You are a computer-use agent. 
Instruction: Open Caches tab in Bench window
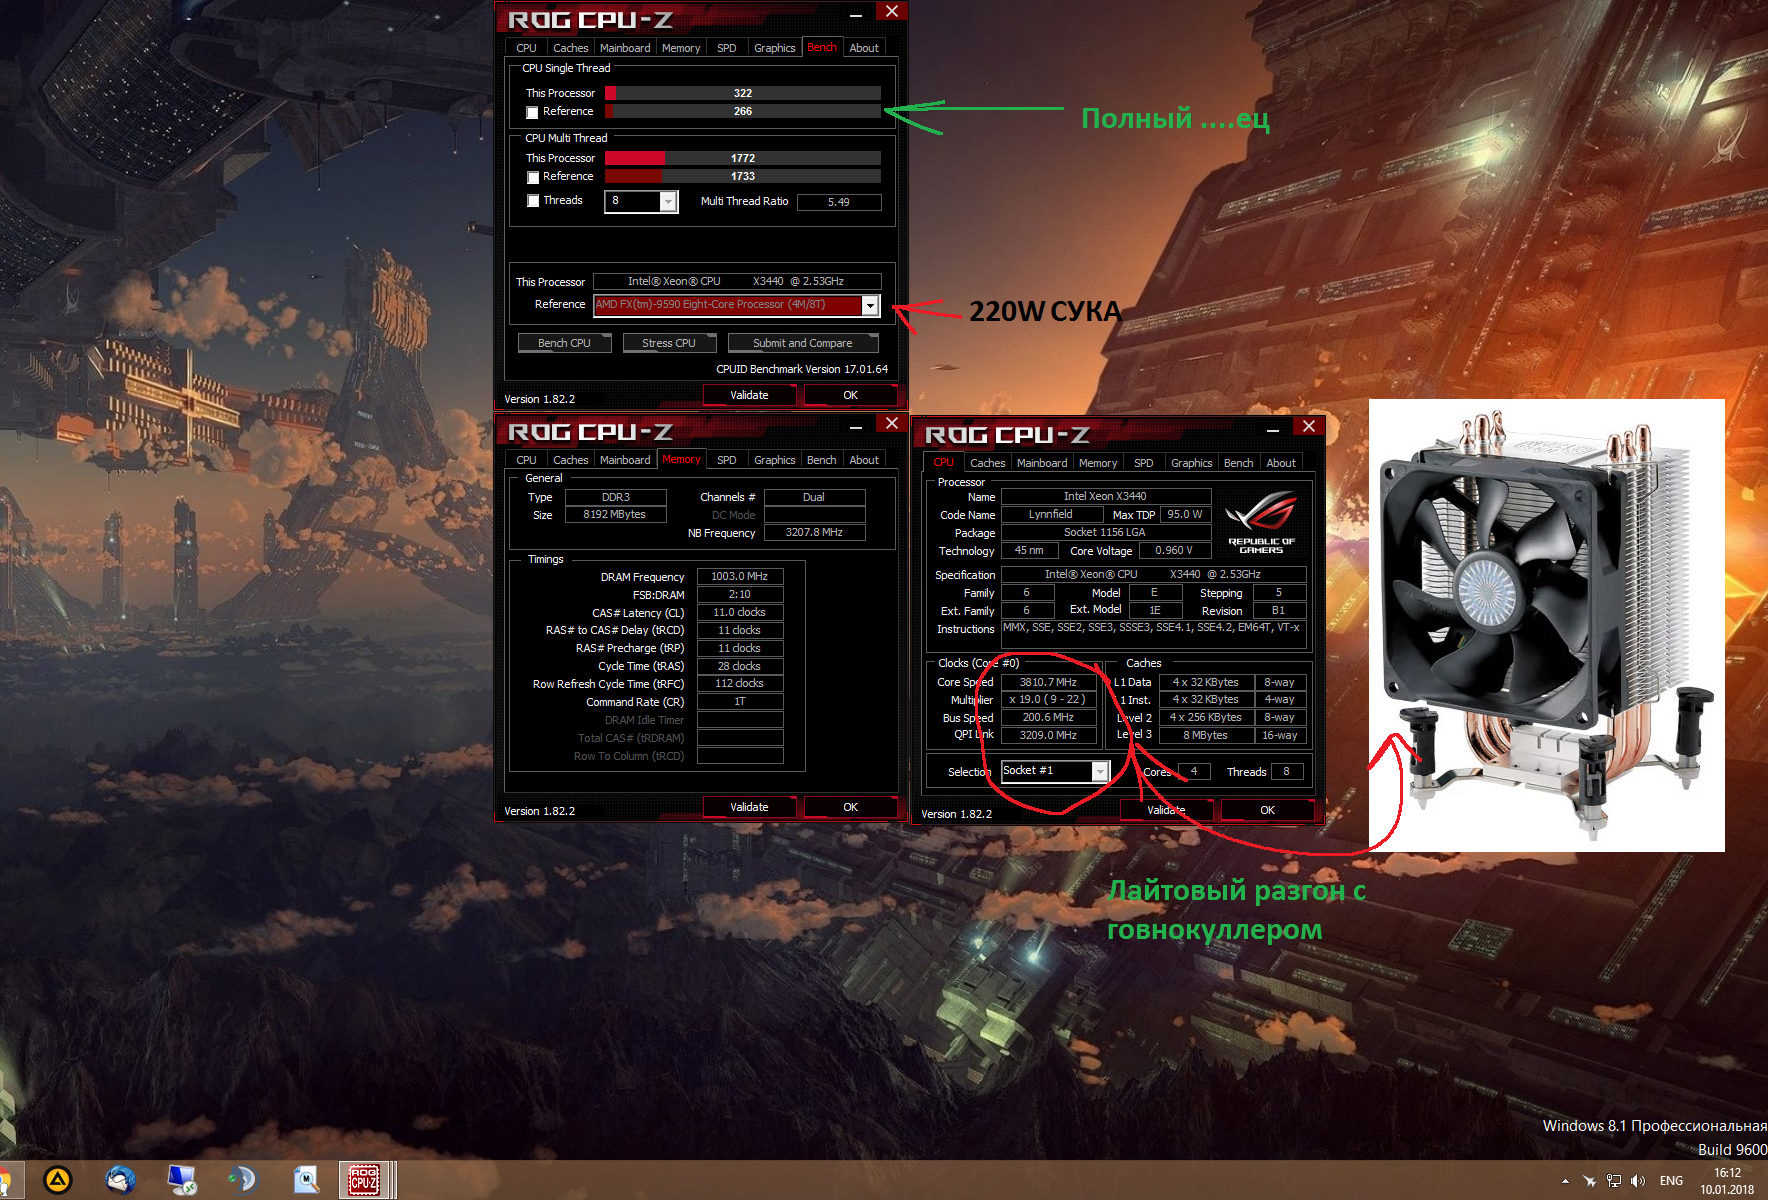click(x=571, y=48)
